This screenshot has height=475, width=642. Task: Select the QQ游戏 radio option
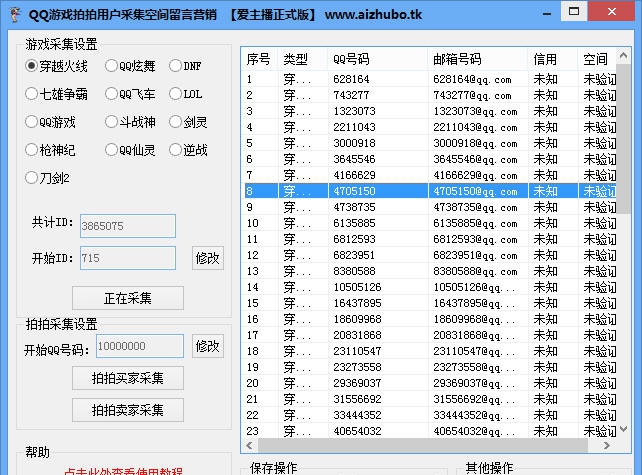(50, 122)
